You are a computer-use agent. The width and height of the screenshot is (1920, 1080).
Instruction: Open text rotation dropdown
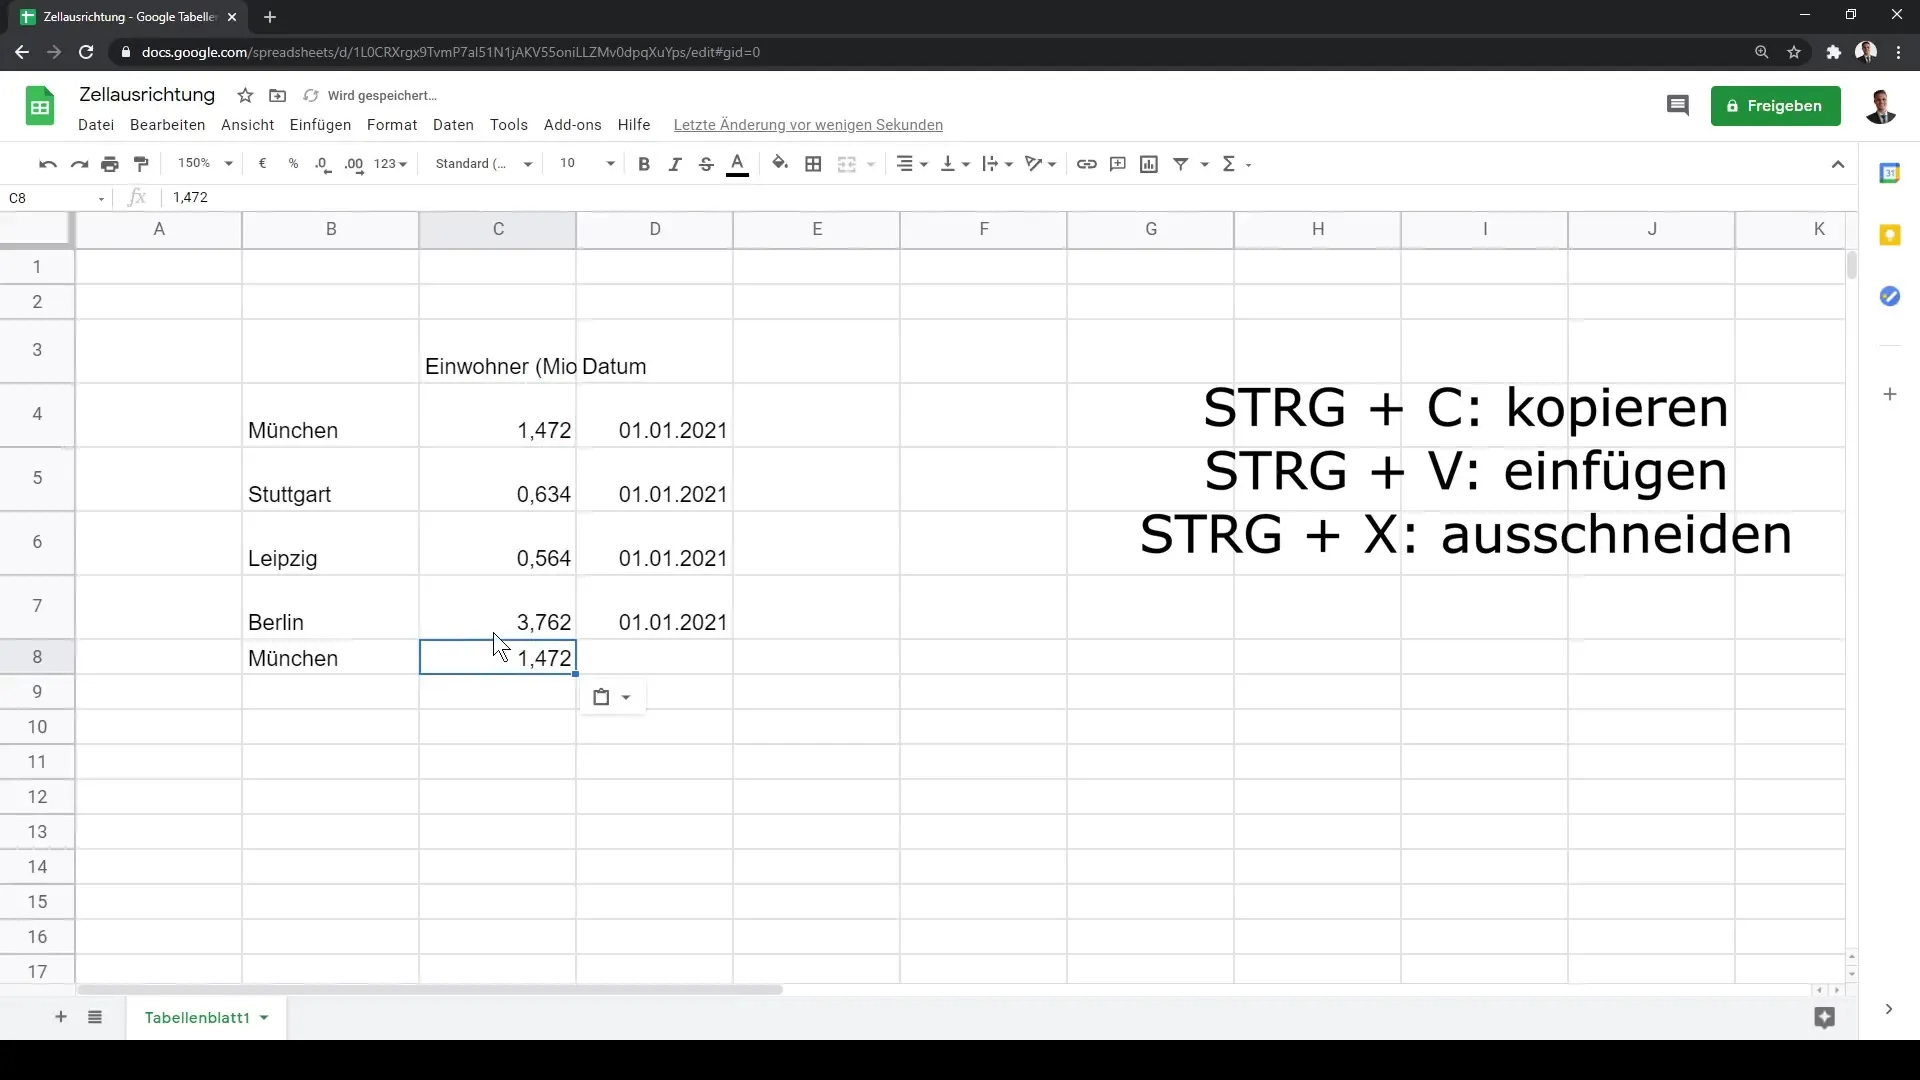tap(1040, 164)
